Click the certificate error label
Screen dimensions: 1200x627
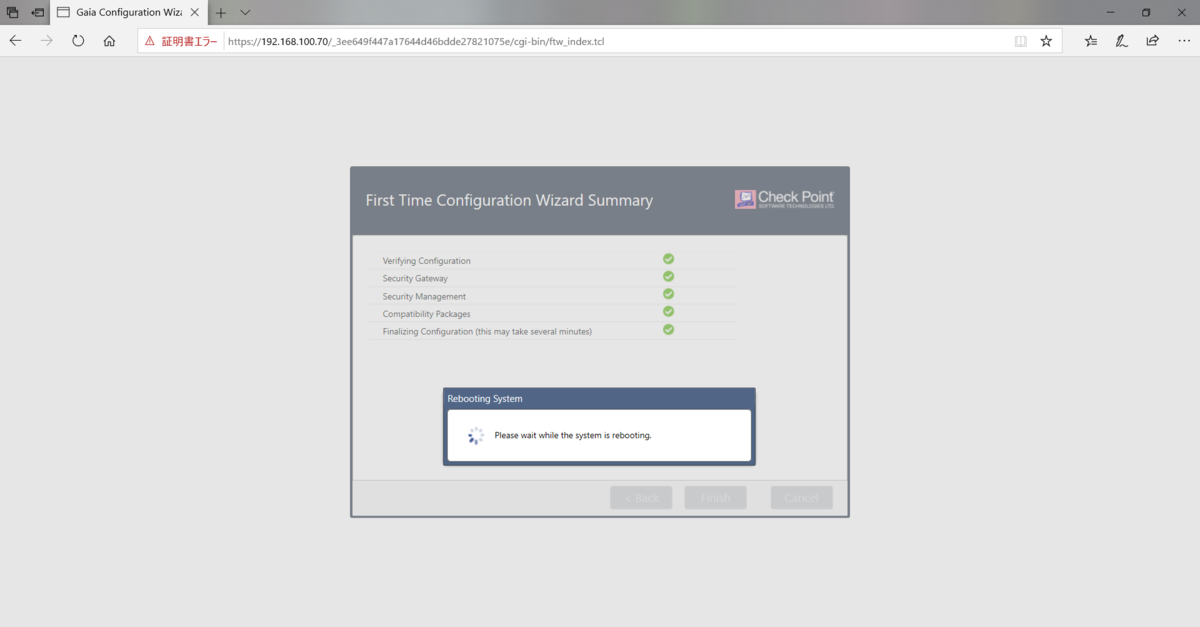click(189, 42)
